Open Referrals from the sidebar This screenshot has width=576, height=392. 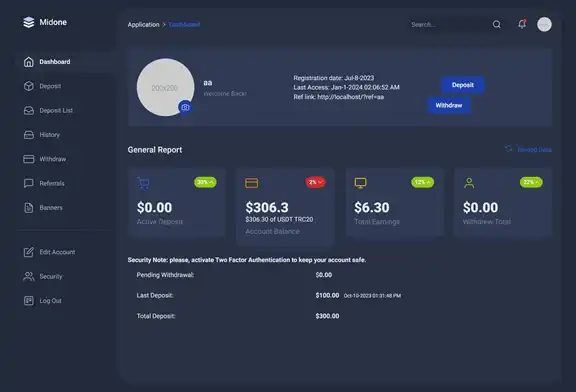(52, 183)
